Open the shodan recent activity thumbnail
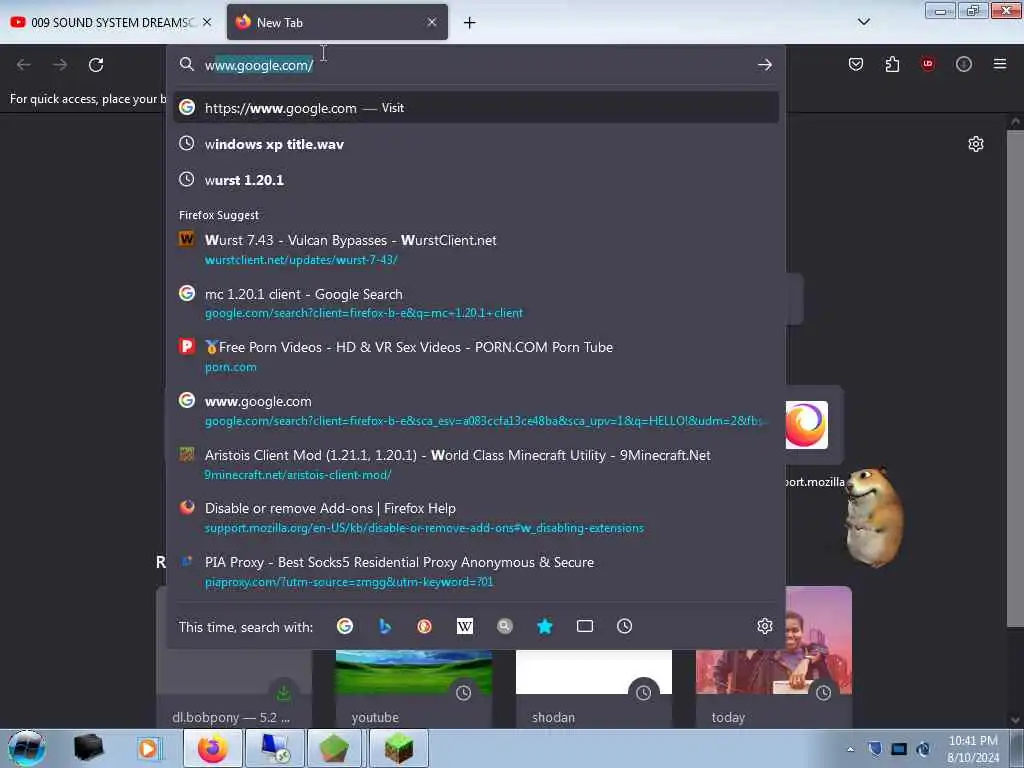Screen dimensions: 1024x768 tap(594, 688)
